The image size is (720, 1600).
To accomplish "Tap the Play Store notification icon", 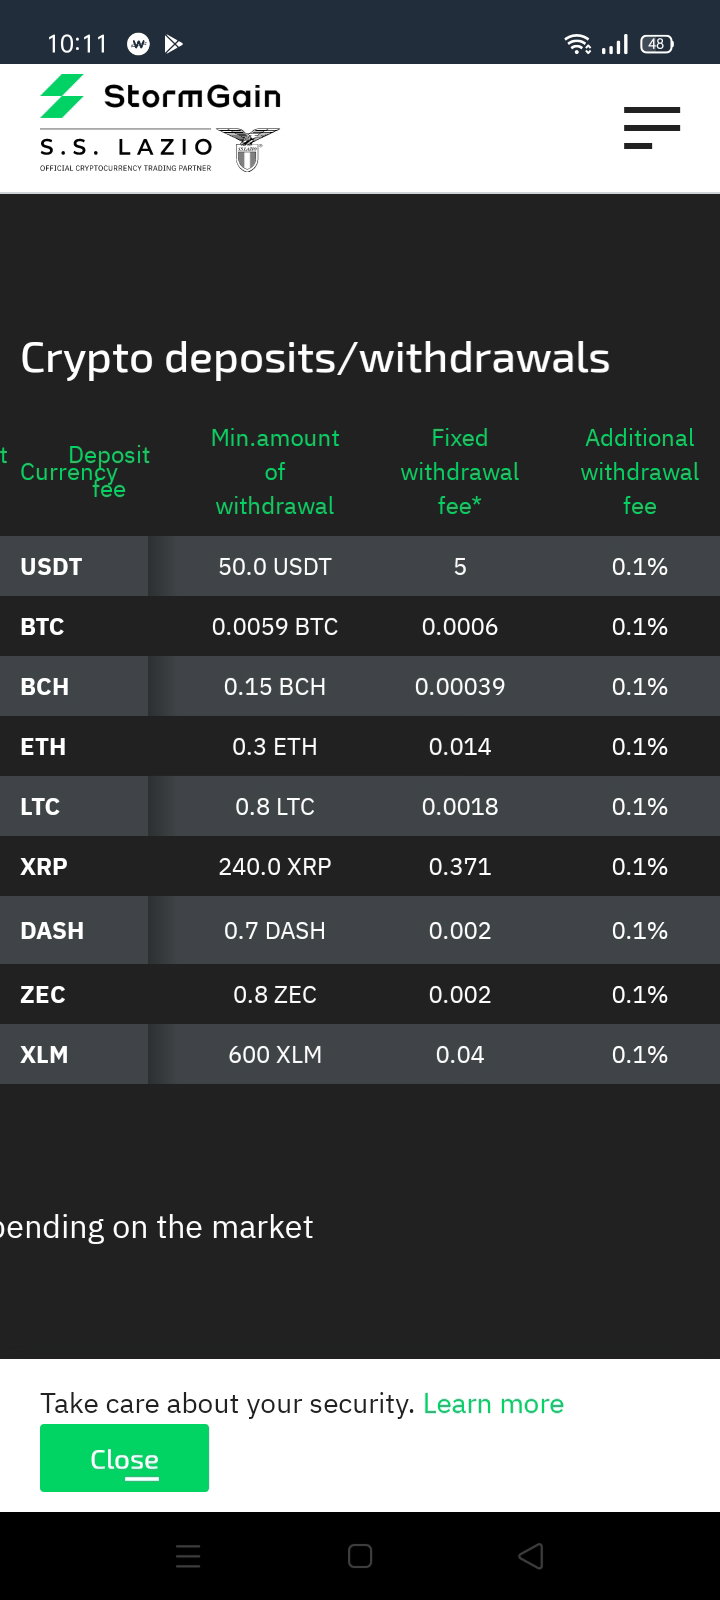I will (x=173, y=43).
